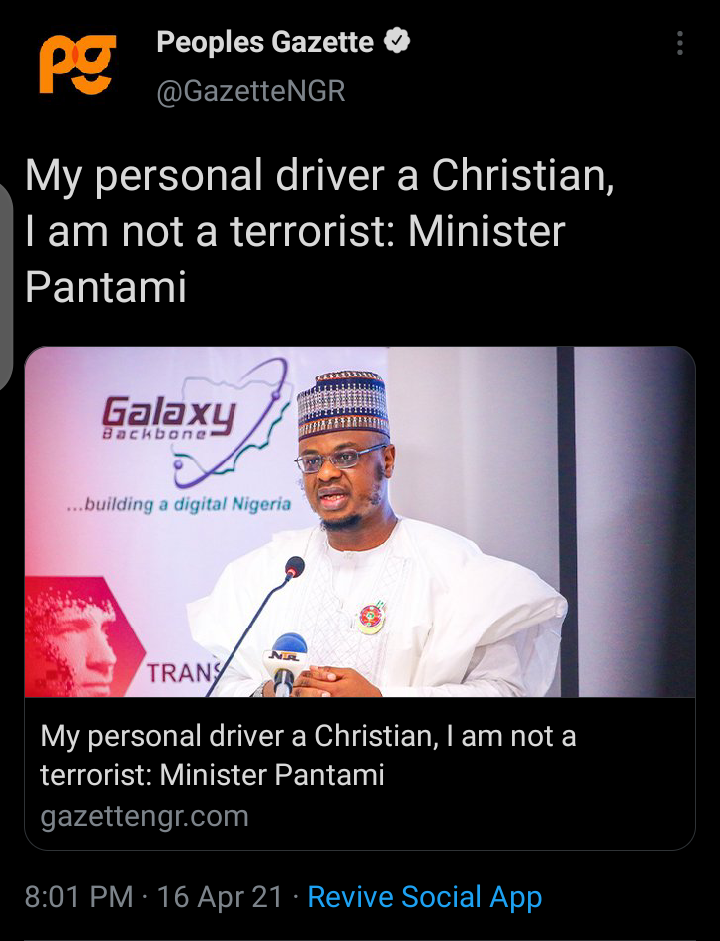
Task: Tap the tweet's first line about personal driver
Action: [320, 176]
